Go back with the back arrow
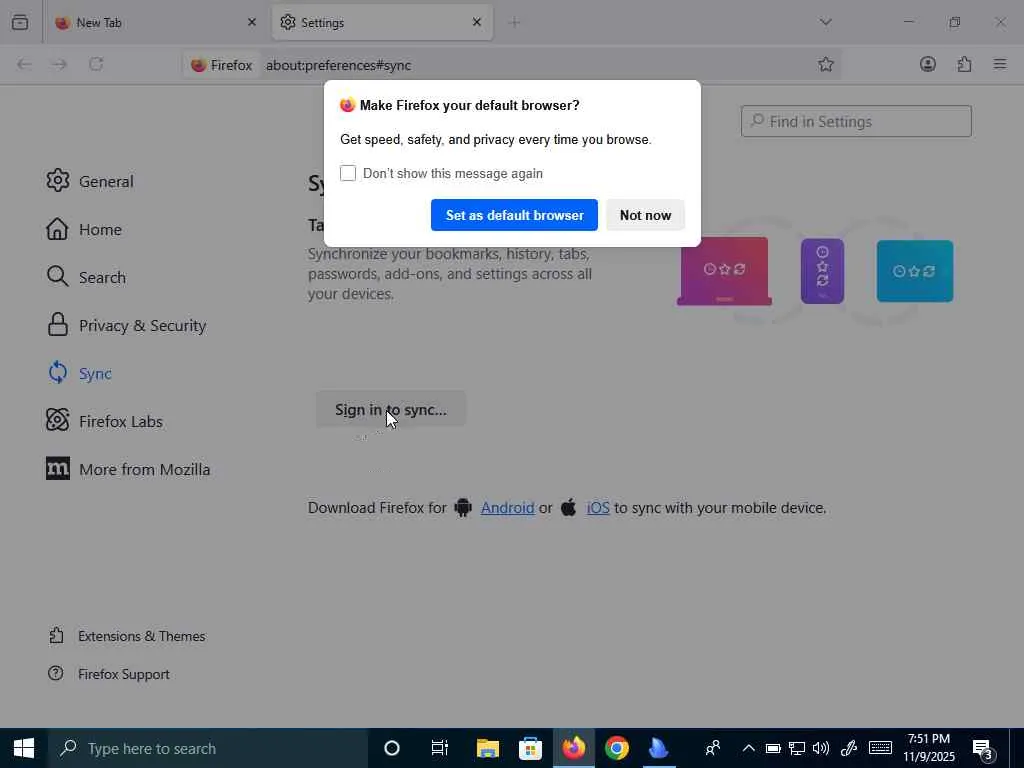1024x768 pixels. [x=24, y=64]
